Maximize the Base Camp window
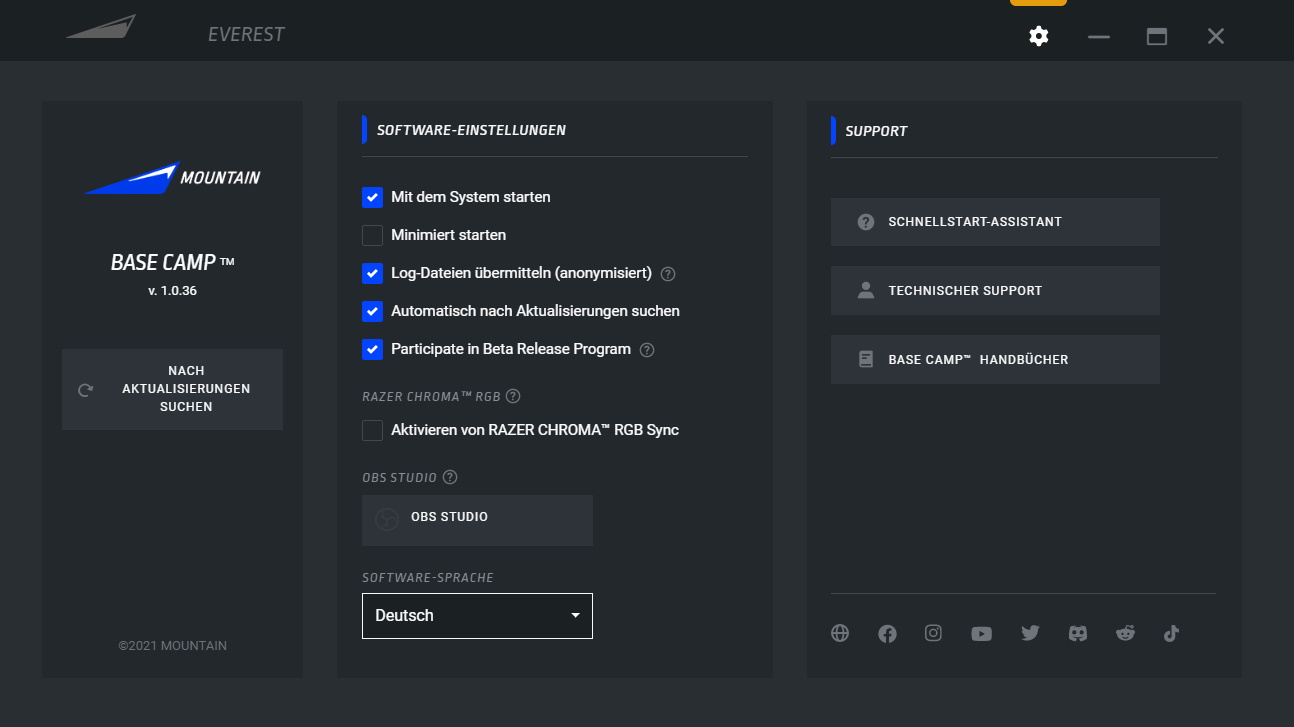Image resolution: width=1294 pixels, height=727 pixels. [x=1157, y=36]
